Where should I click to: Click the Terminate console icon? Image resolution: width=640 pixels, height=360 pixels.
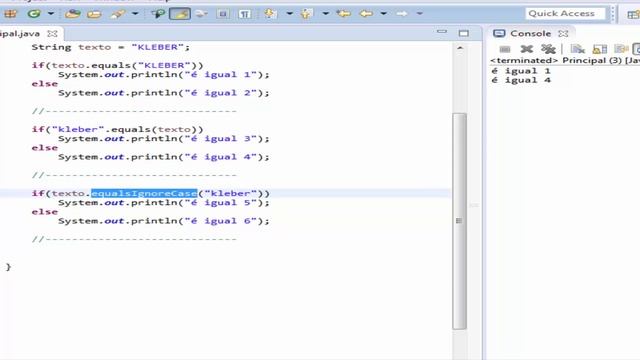(x=505, y=49)
